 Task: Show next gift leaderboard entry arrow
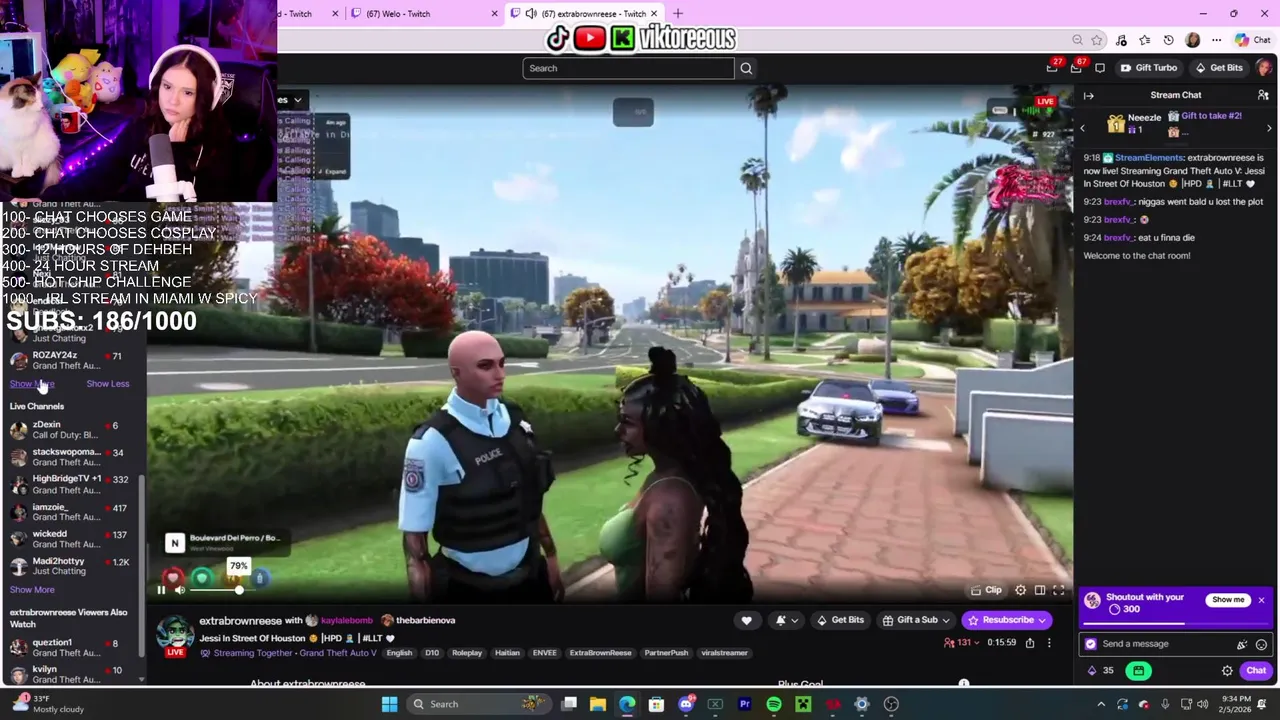(1270, 128)
